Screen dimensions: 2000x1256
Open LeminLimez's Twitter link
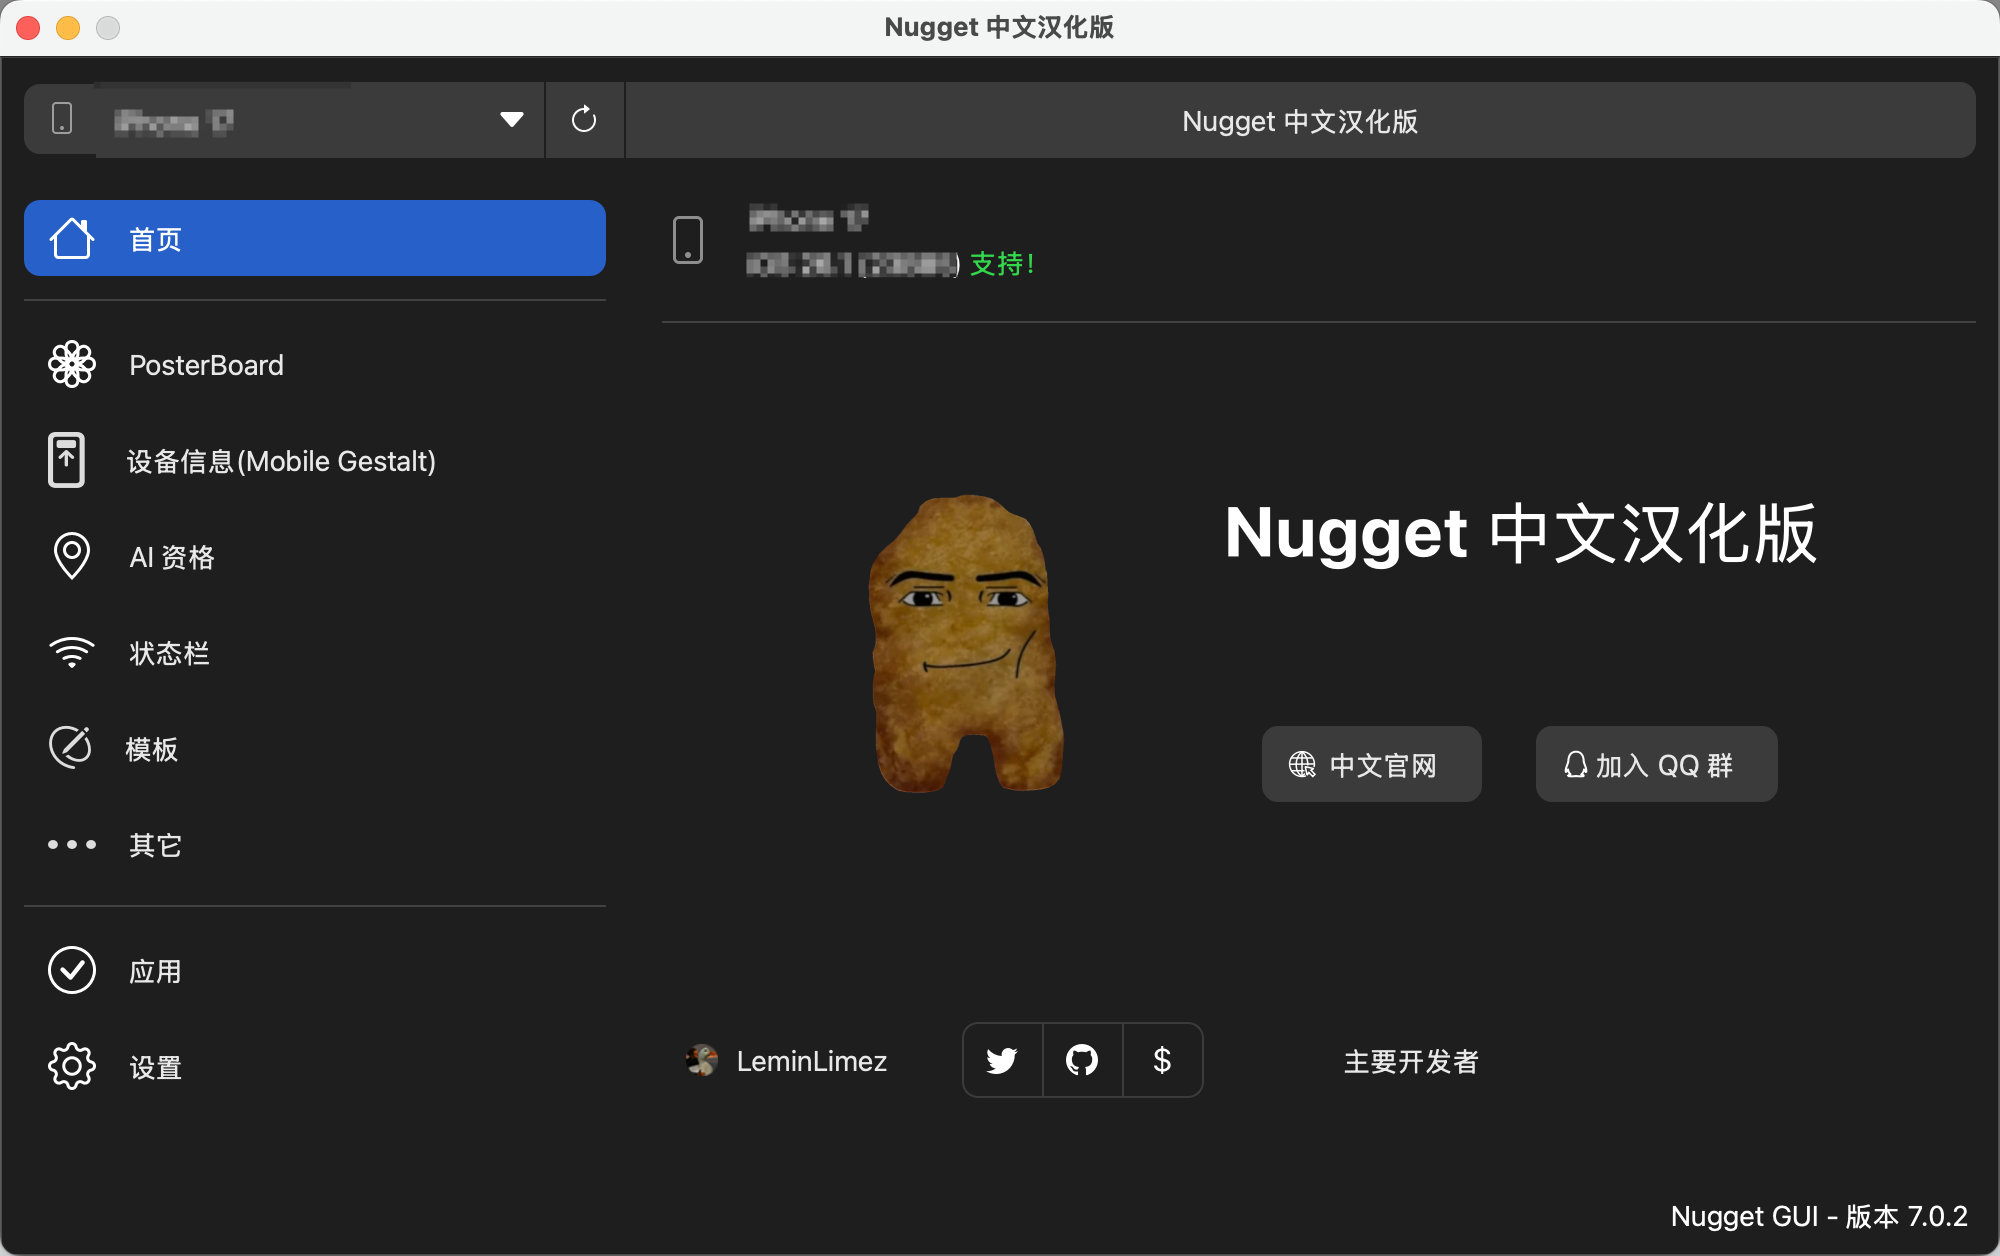pos(1002,1060)
